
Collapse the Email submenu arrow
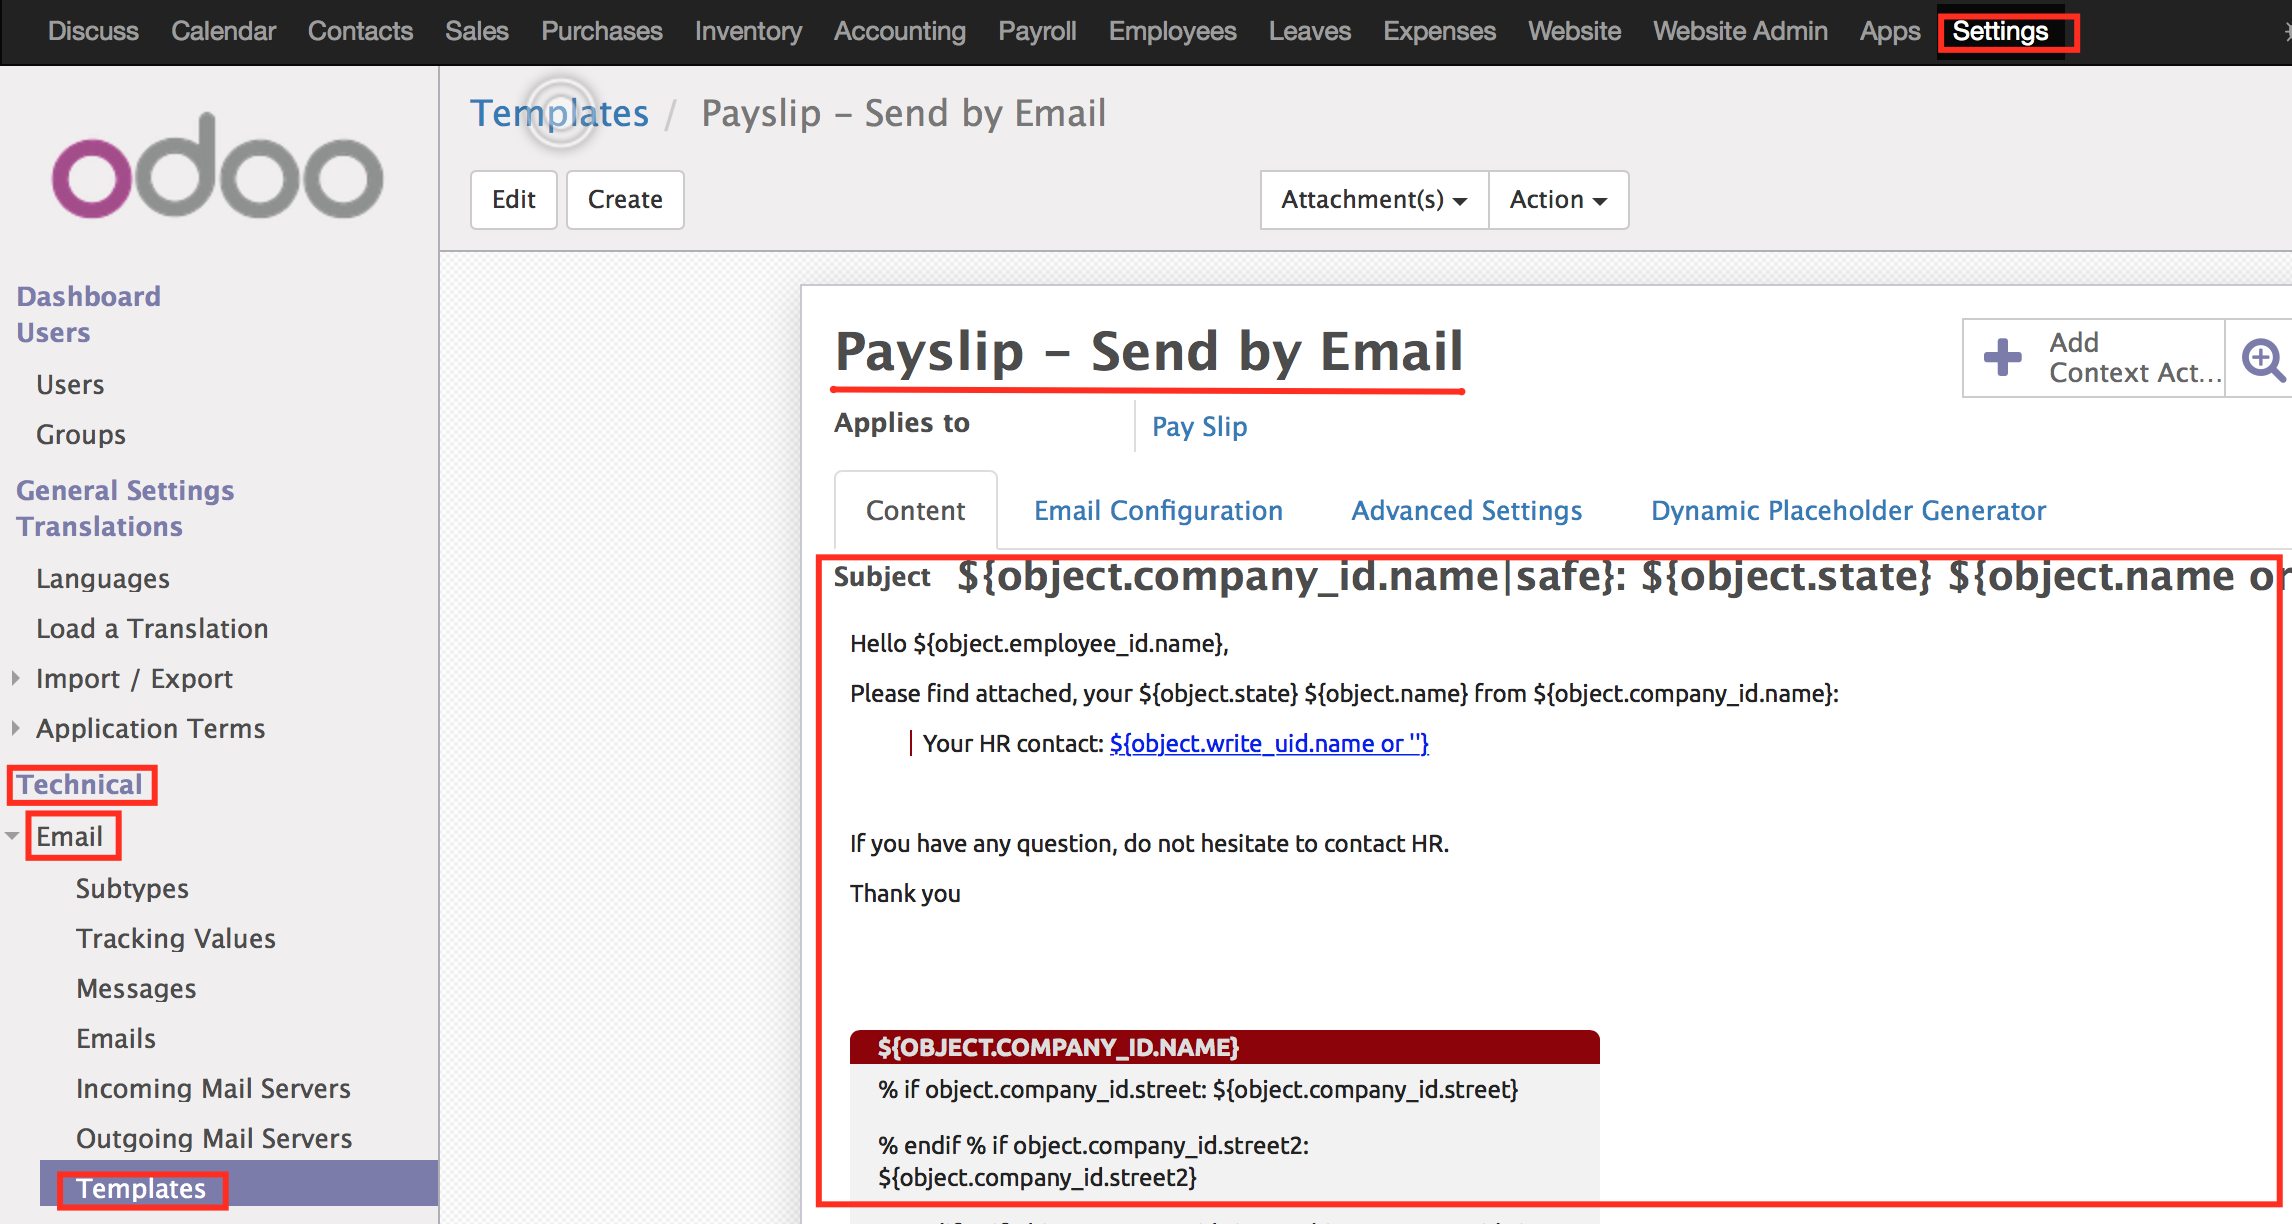[x=12, y=835]
